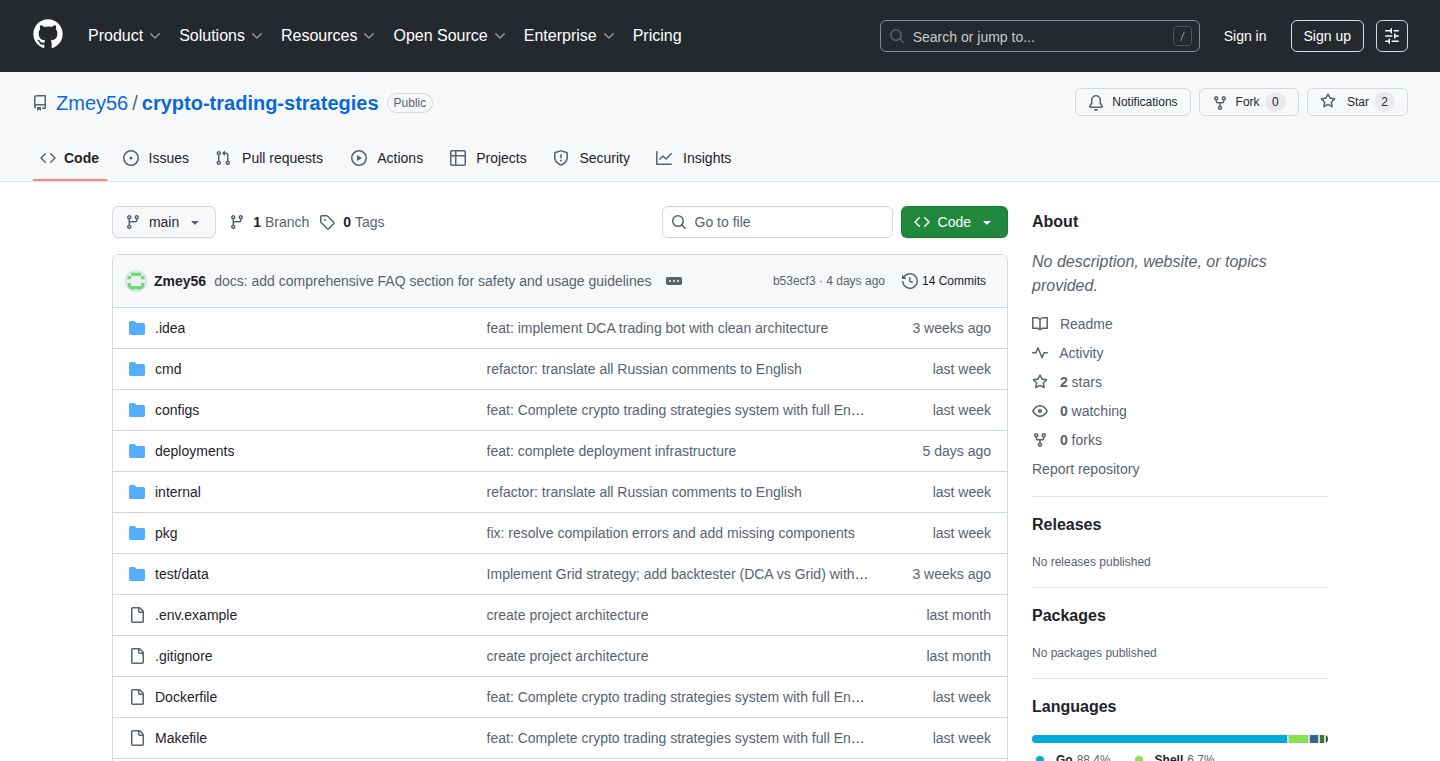
Task: Open the Solutions dropdown menu
Action: tap(221, 36)
